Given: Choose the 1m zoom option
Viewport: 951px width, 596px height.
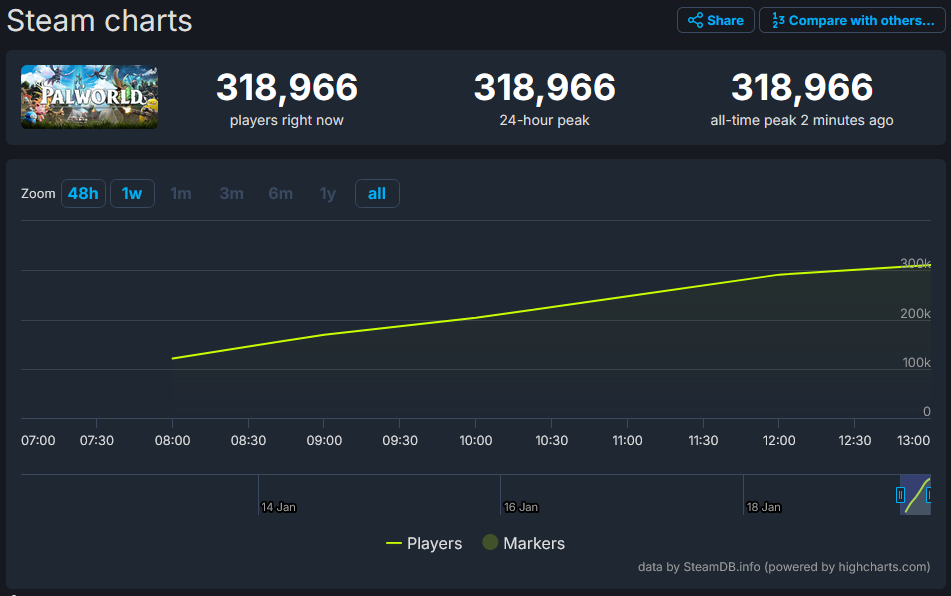Looking at the screenshot, I should click(x=181, y=193).
